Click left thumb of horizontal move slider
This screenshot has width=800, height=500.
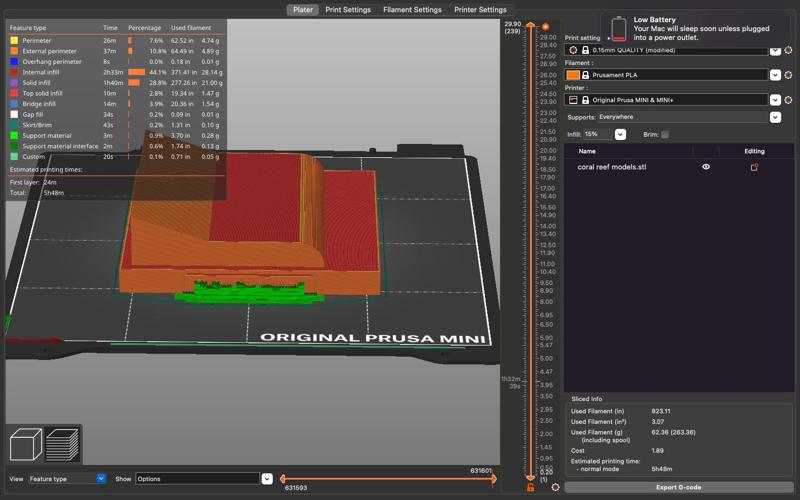[x=283, y=479]
